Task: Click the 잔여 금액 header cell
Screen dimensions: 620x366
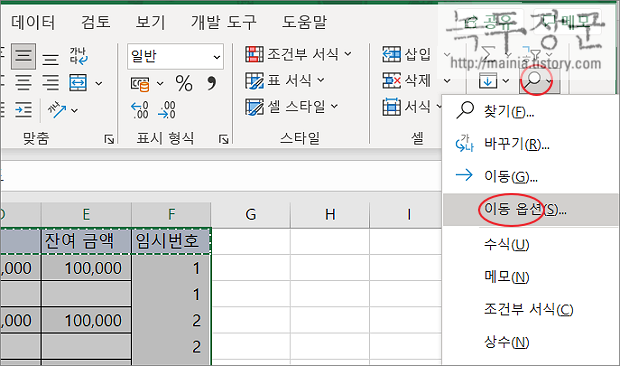Action: coord(86,241)
